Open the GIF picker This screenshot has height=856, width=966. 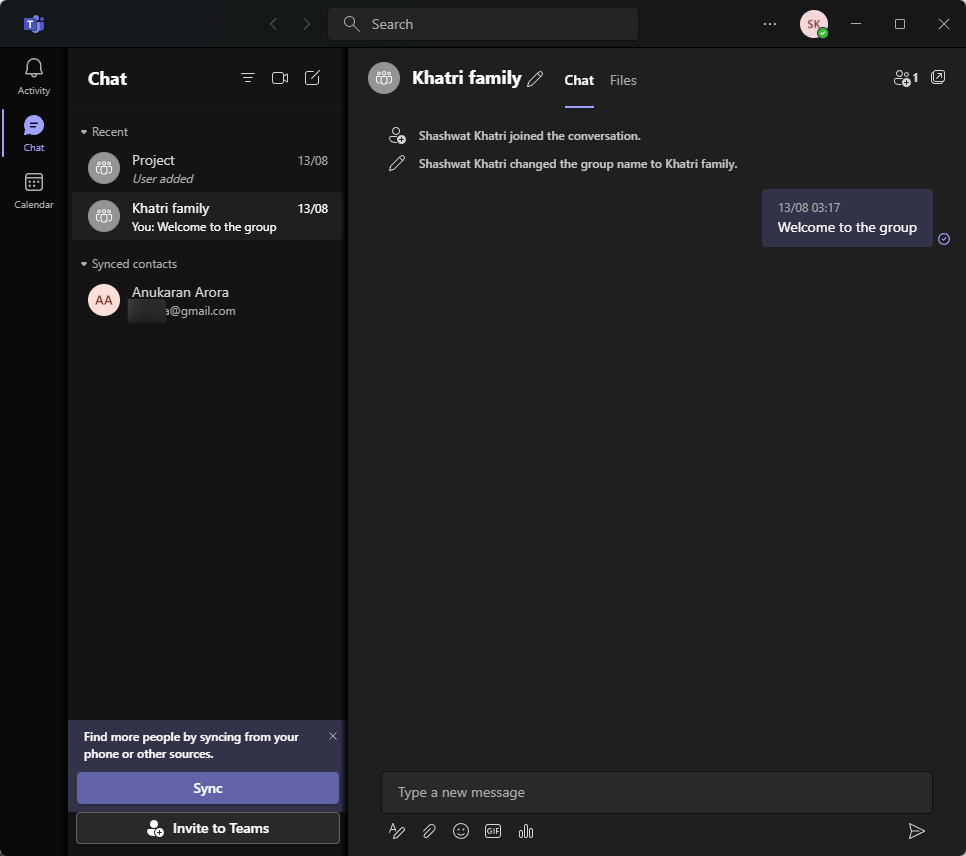click(493, 831)
